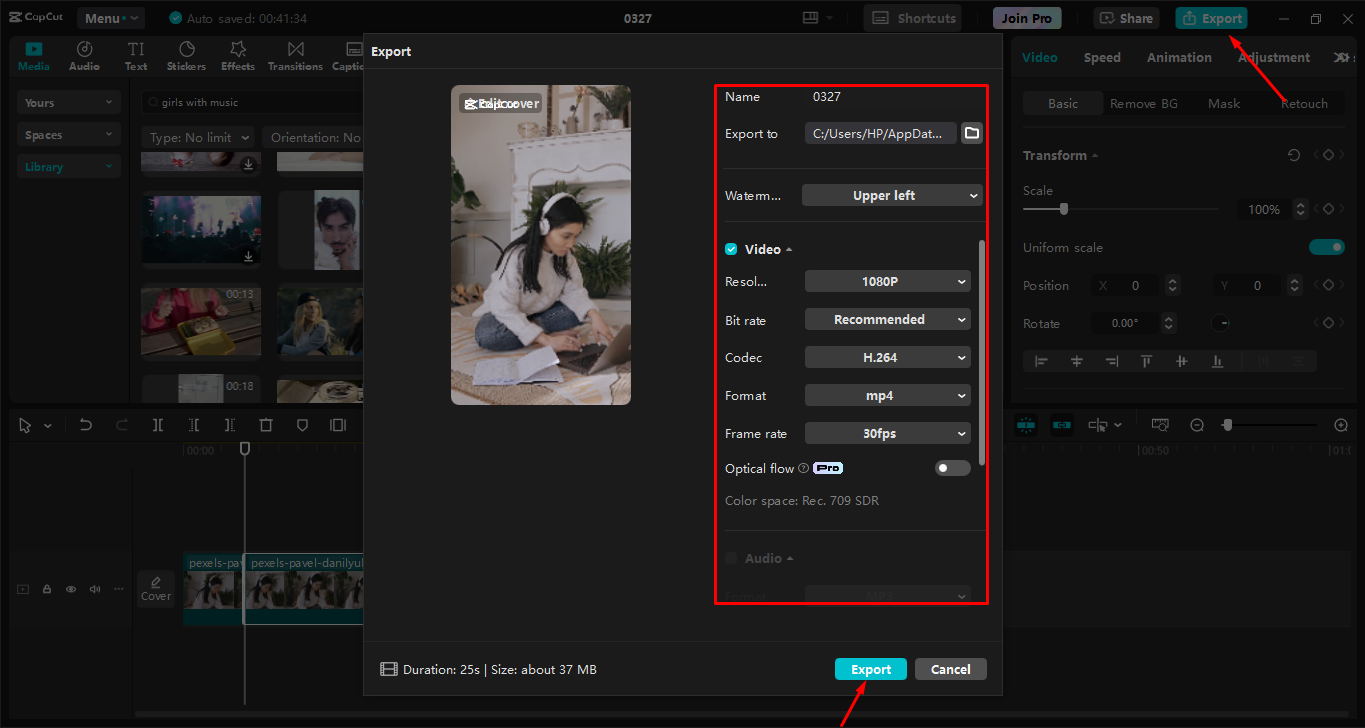Click the Redo icon above the timeline
1365x728 pixels.
click(x=121, y=424)
